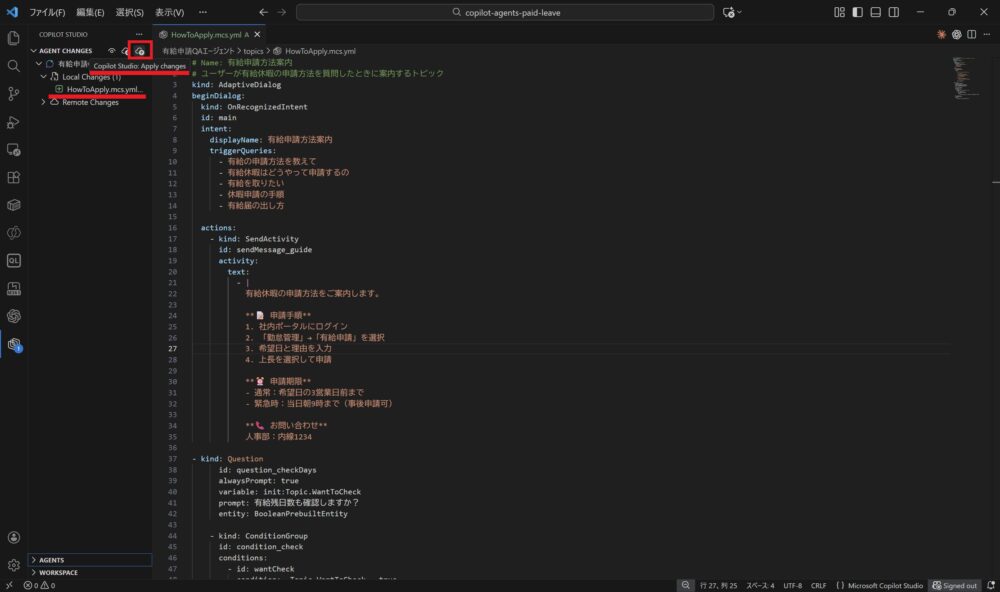1000x592 pixels.
Task: Open the Extensions view in activity bar
Action: pyautogui.click(x=14, y=177)
